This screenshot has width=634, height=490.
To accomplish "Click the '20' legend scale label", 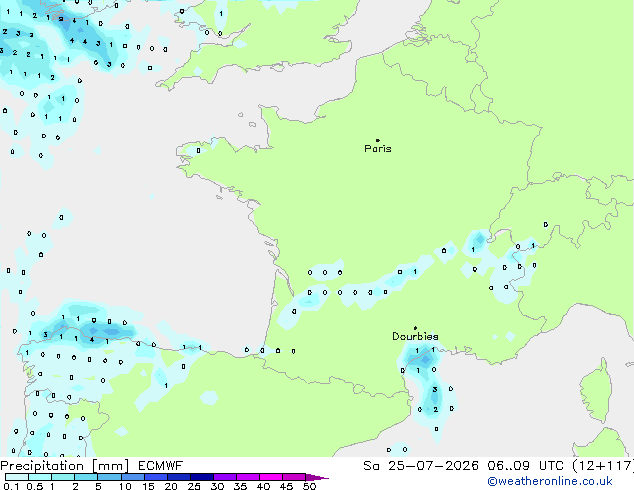I will 171,486.
